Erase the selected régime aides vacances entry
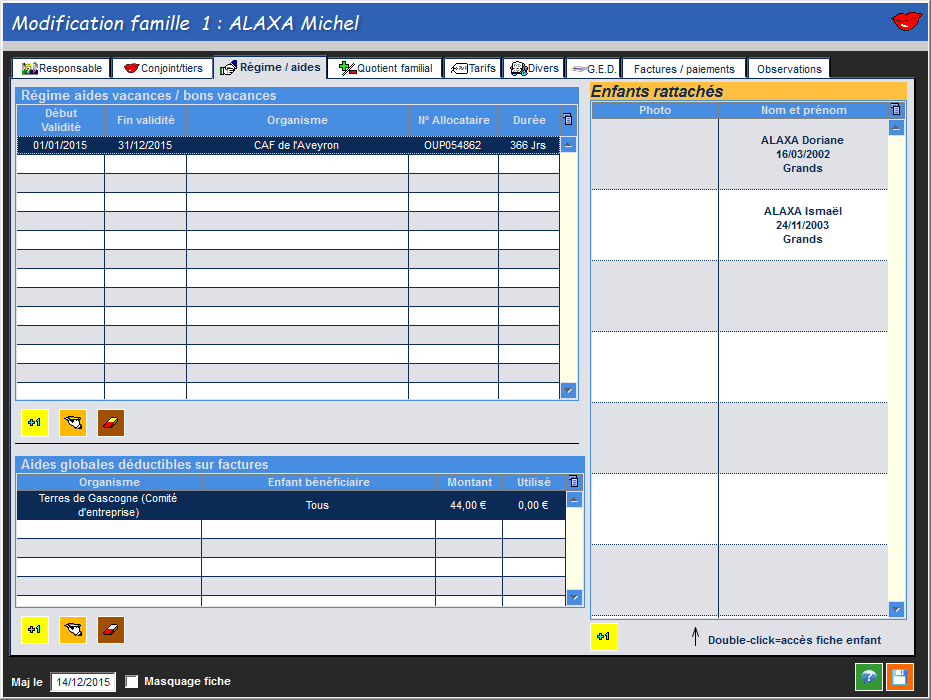 [x=111, y=423]
